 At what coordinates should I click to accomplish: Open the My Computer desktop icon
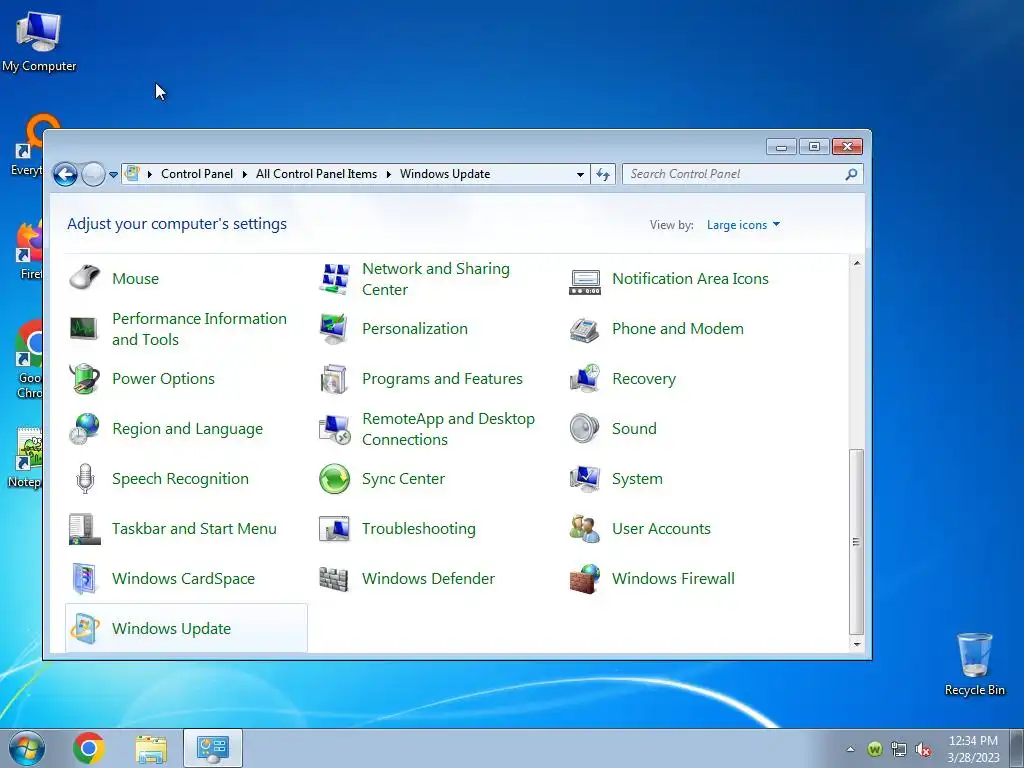[x=39, y=40]
